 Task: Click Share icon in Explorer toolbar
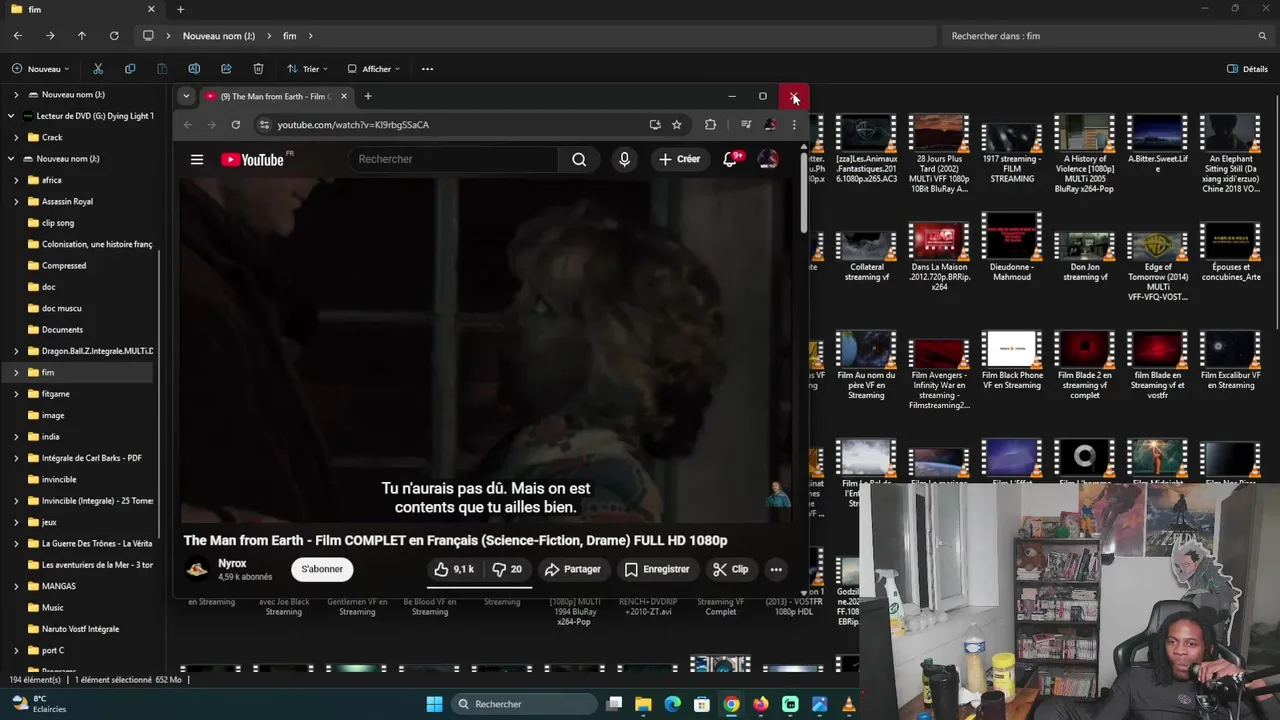pyautogui.click(x=226, y=69)
